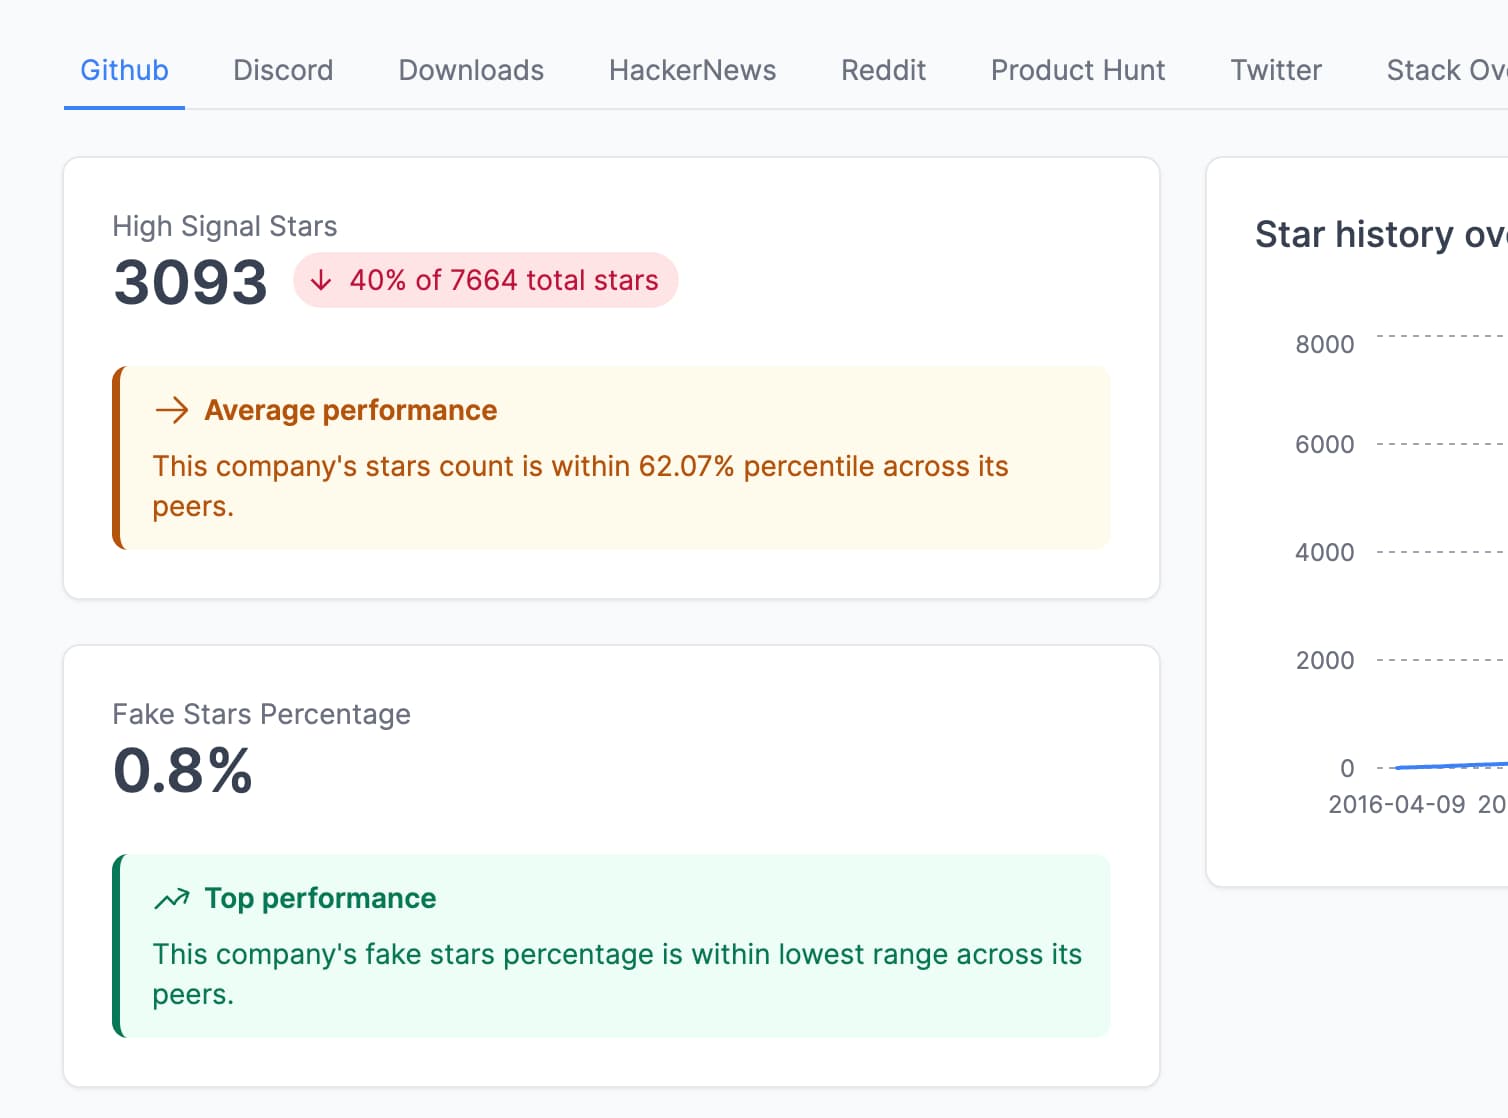Click the right arrow icon beside Average performance

[x=172, y=410]
